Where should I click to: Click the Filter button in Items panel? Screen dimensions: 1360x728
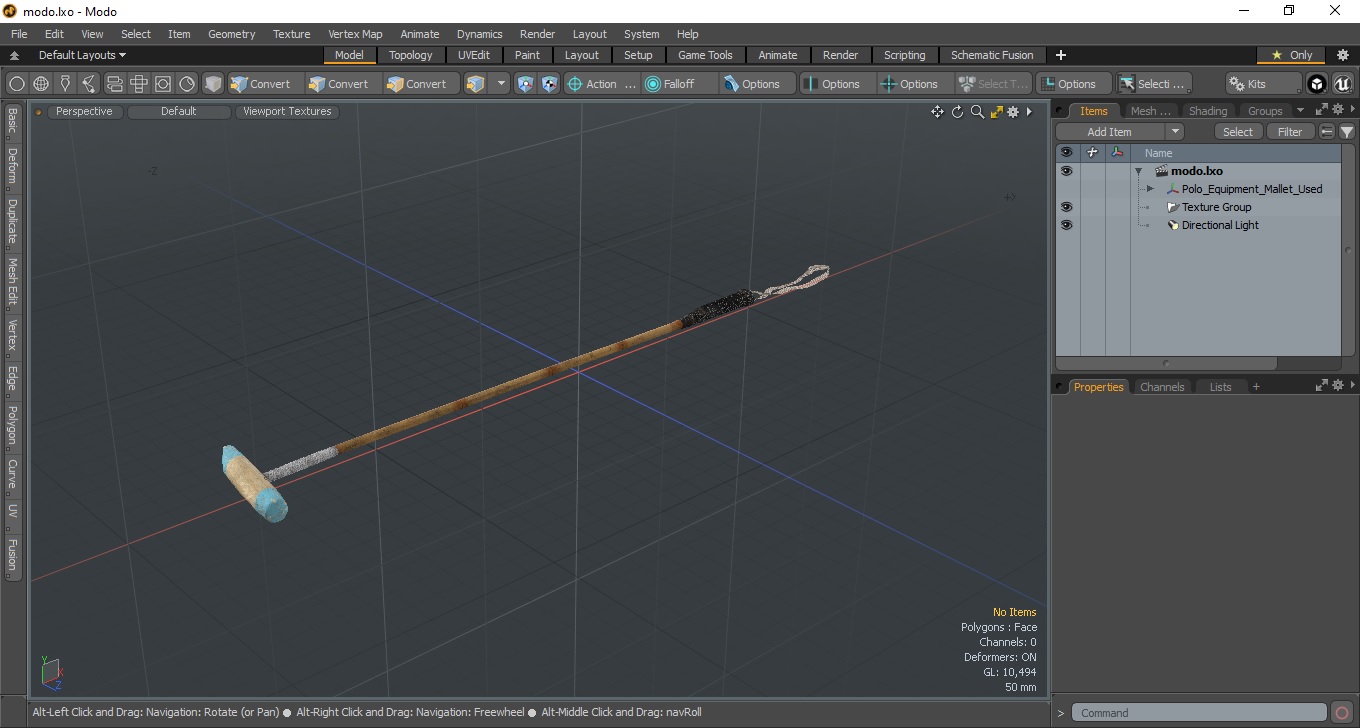click(1291, 132)
